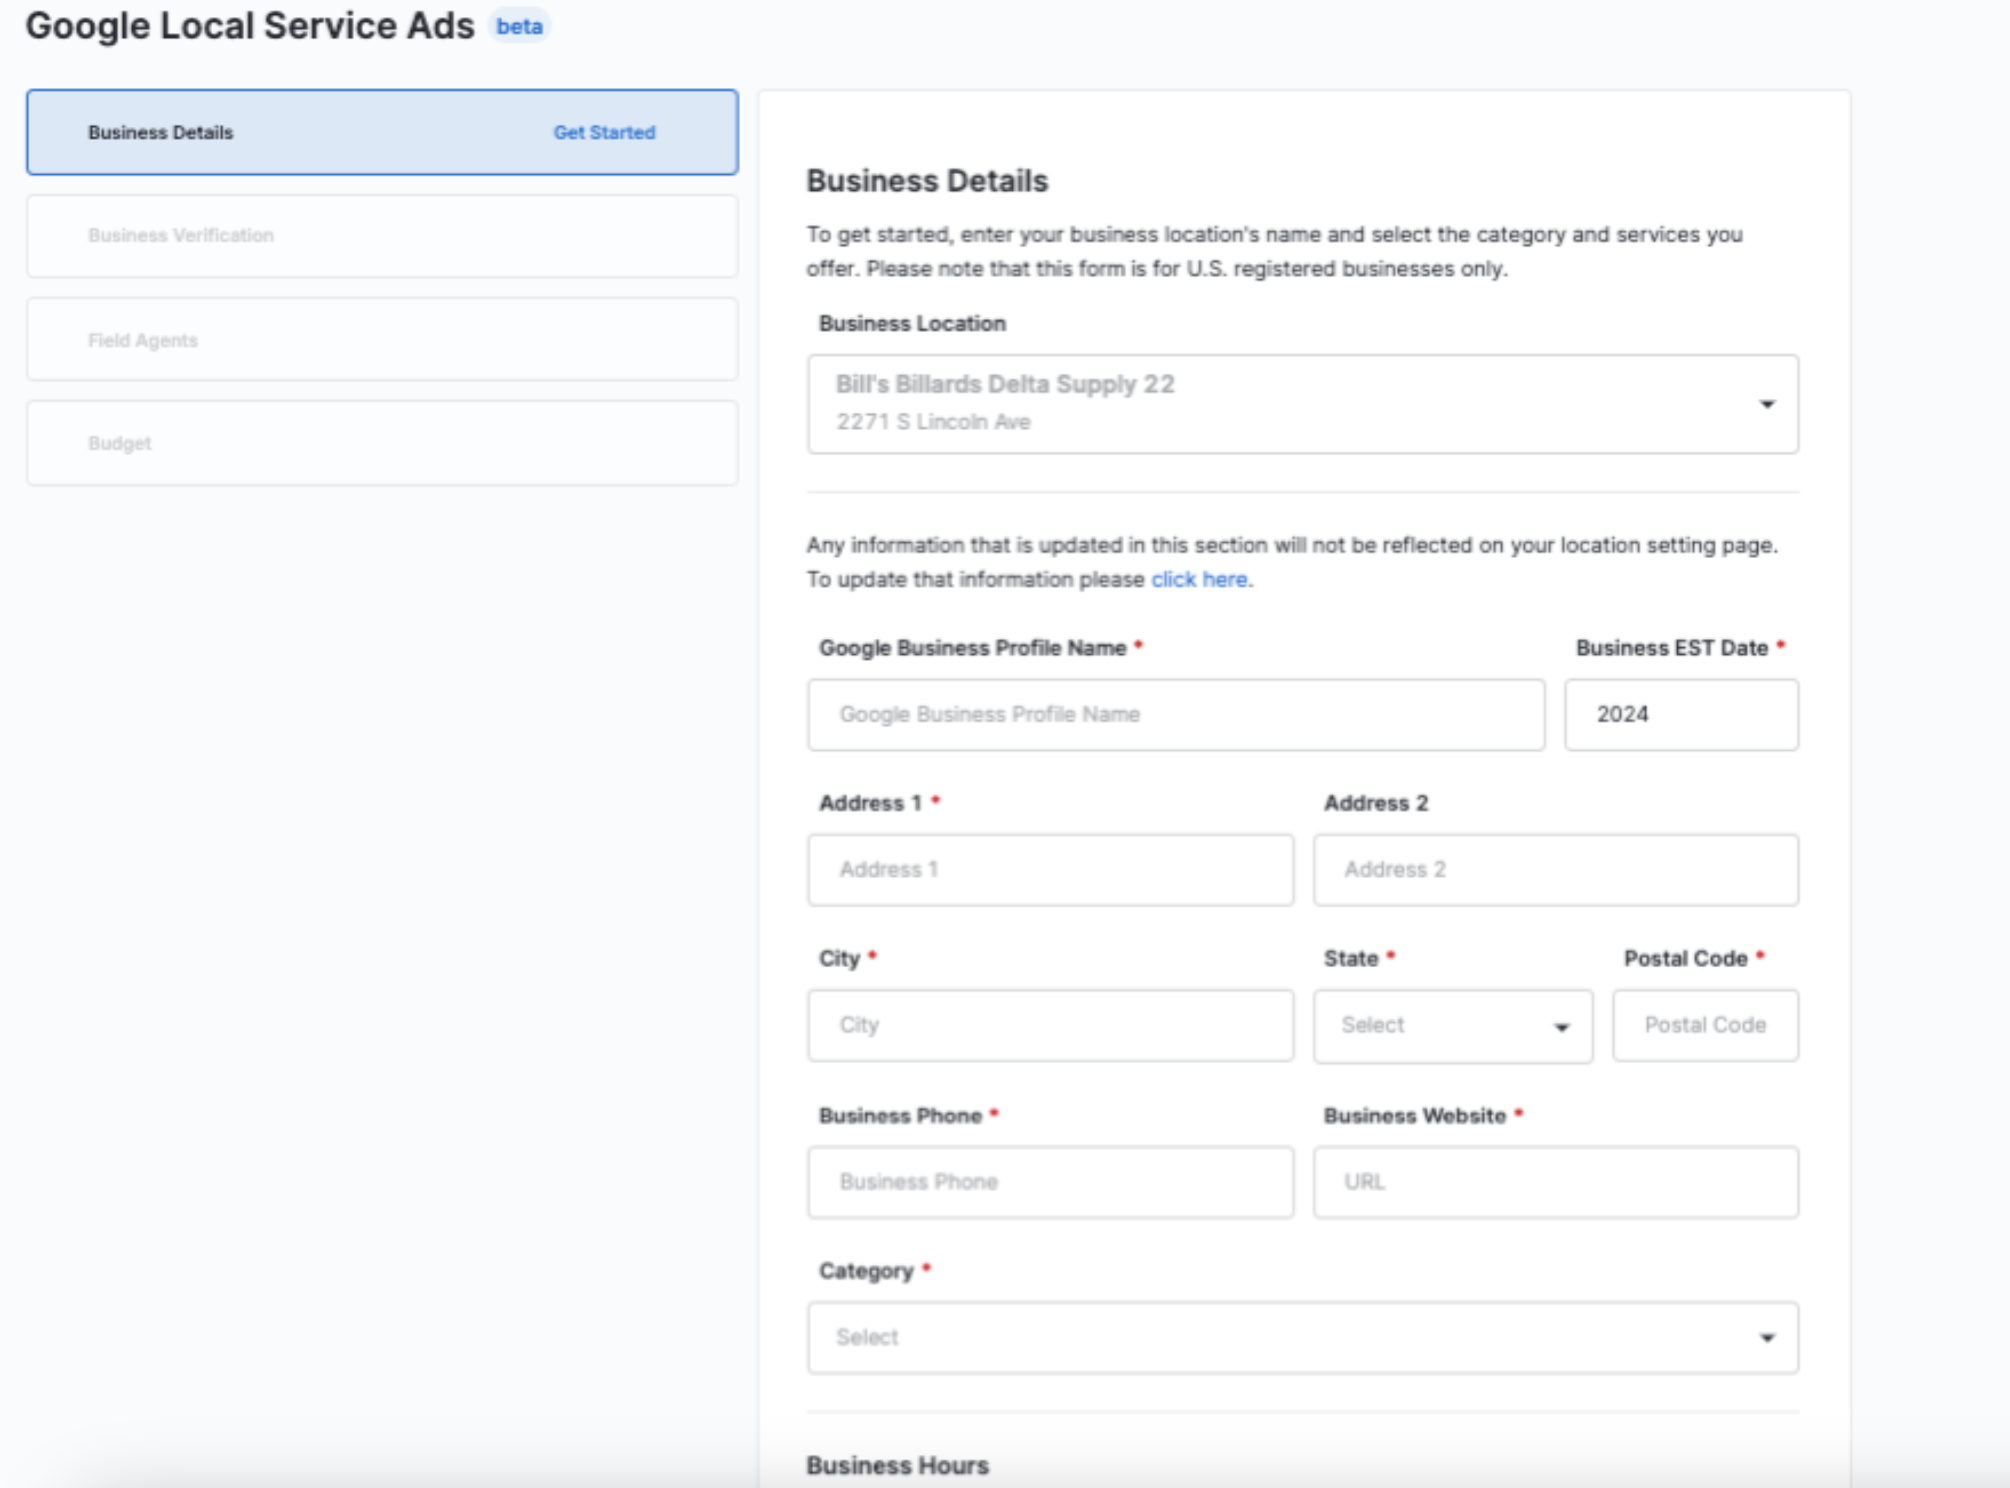The height and width of the screenshot is (1488, 2010).
Task: Click the City text field
Action: tap(1049, 1025)
